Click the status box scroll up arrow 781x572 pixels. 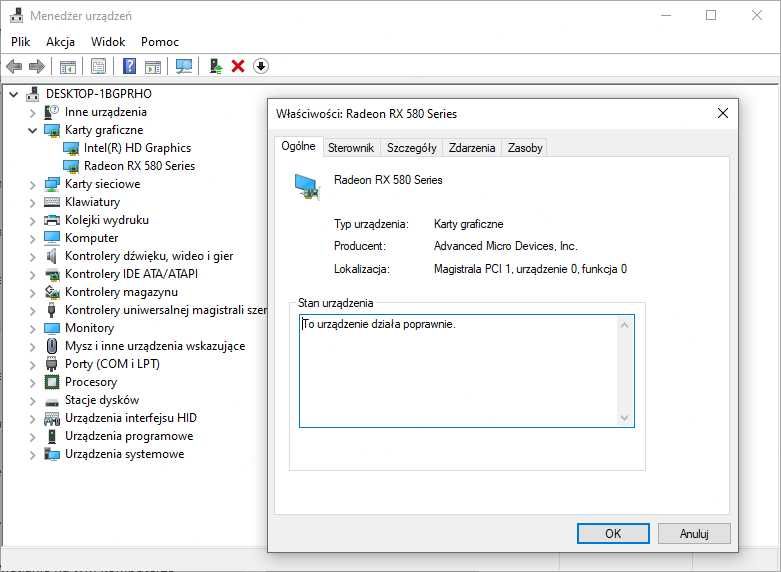click(625, 325)
